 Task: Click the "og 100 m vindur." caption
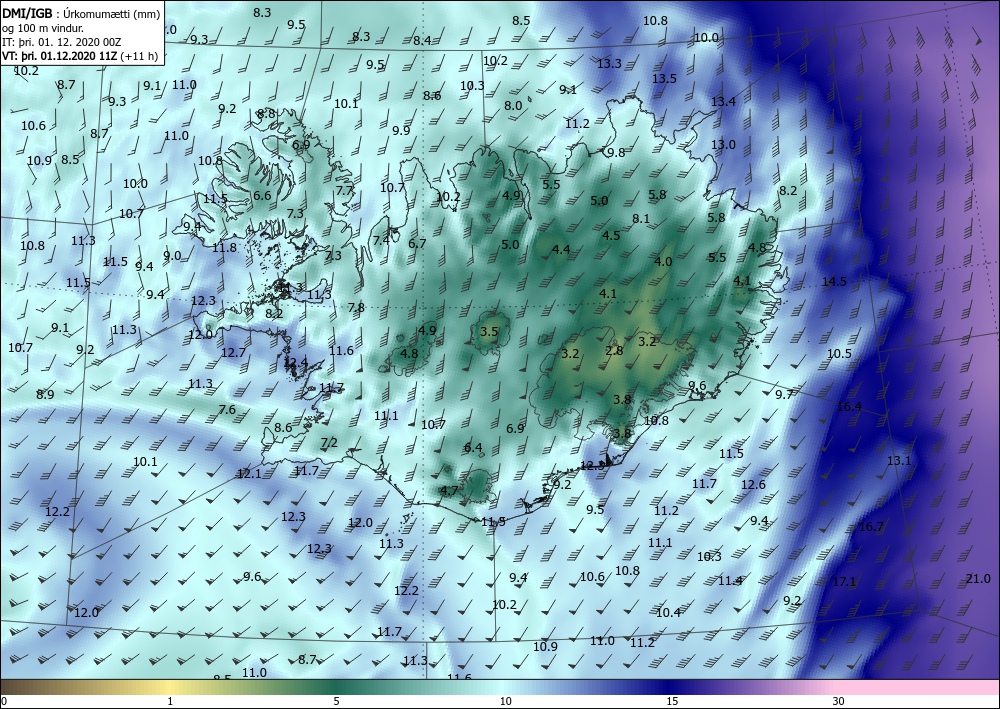pyautogui.click(x=43, y=28)
